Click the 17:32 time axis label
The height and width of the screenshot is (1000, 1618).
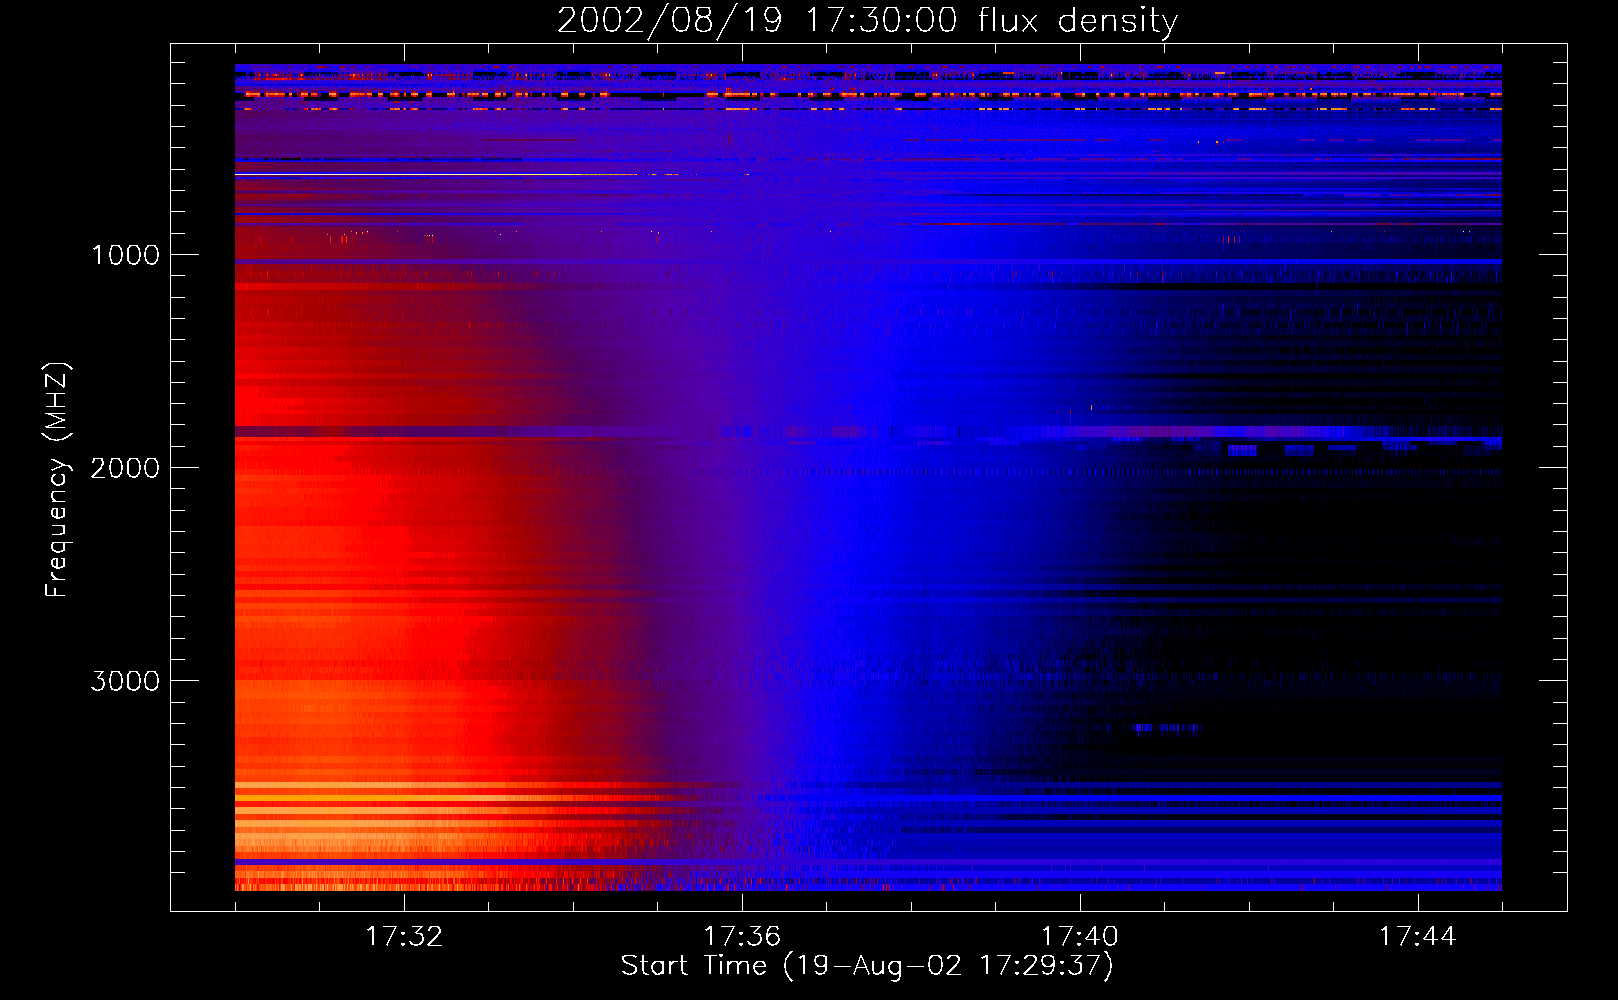404,937
